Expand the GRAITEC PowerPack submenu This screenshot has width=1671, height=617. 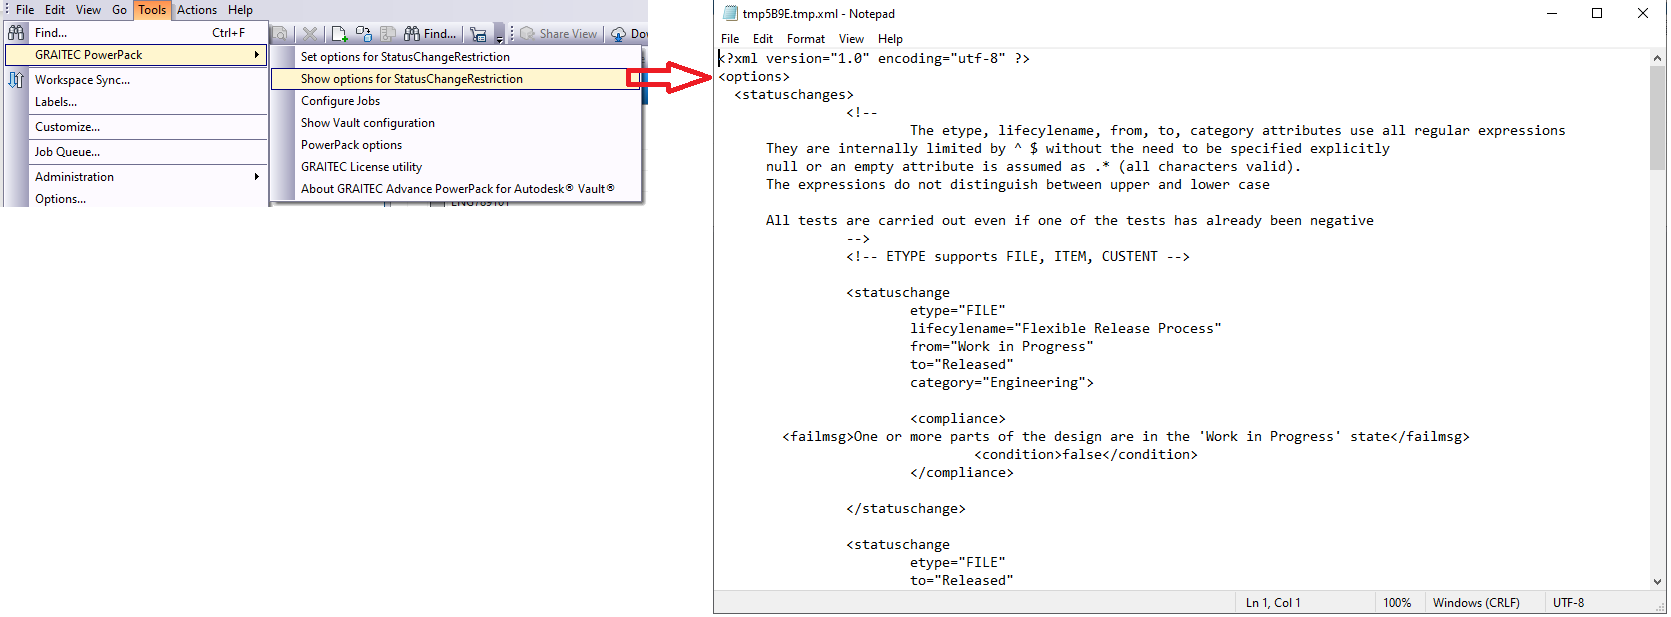click(x=137, y=55)
